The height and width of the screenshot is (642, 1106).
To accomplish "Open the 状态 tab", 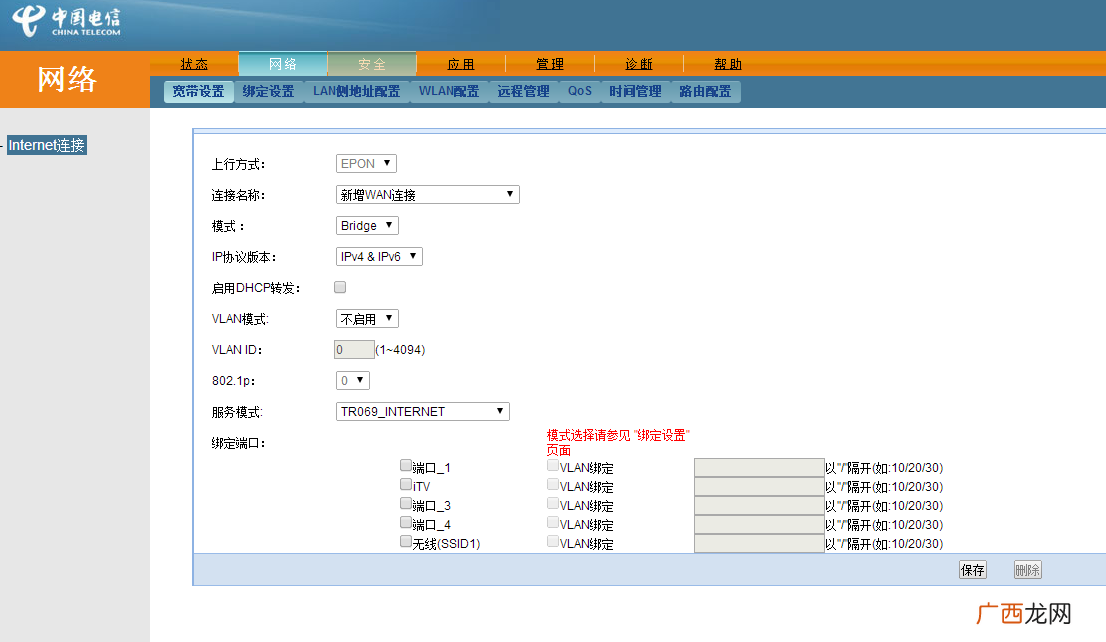I will pos(194,64).
